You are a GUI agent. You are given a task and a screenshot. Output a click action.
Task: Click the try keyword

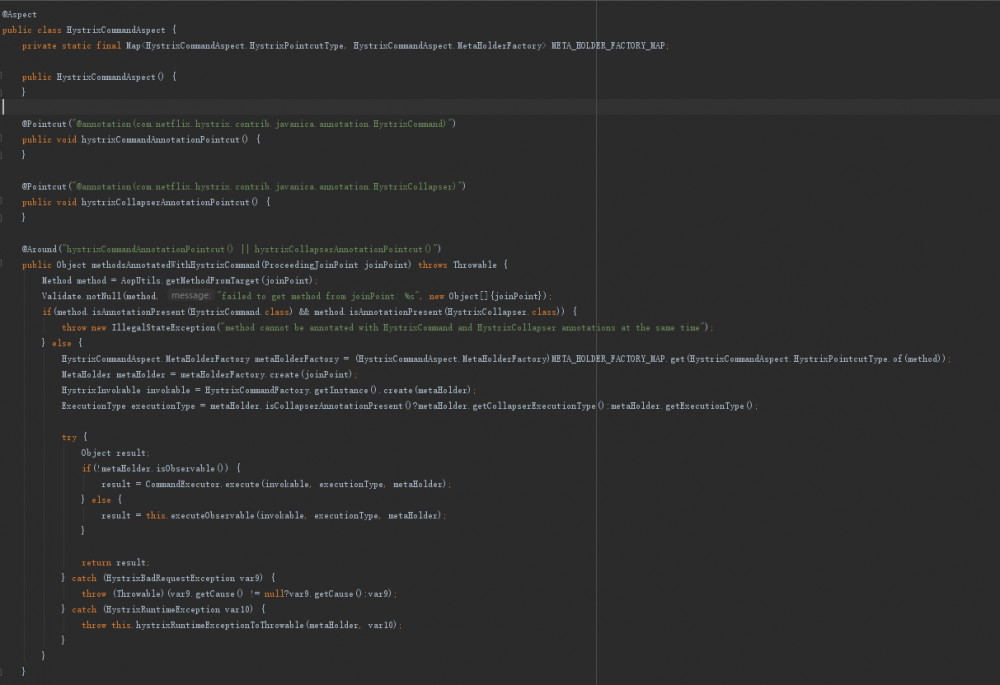[x=69, y=438]
